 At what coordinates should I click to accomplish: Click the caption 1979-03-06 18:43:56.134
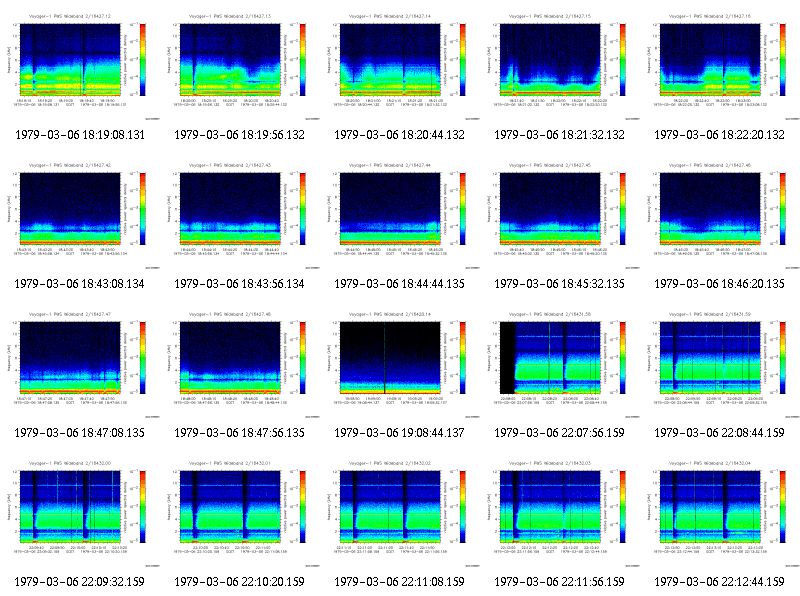[x=240, y=284]
